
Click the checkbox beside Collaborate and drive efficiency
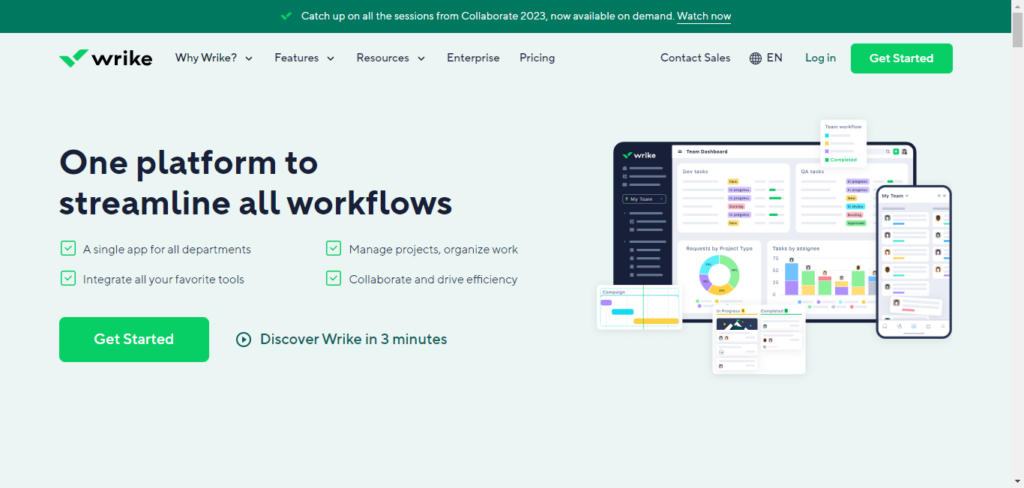pyautogui.click(x=333, y=278)
